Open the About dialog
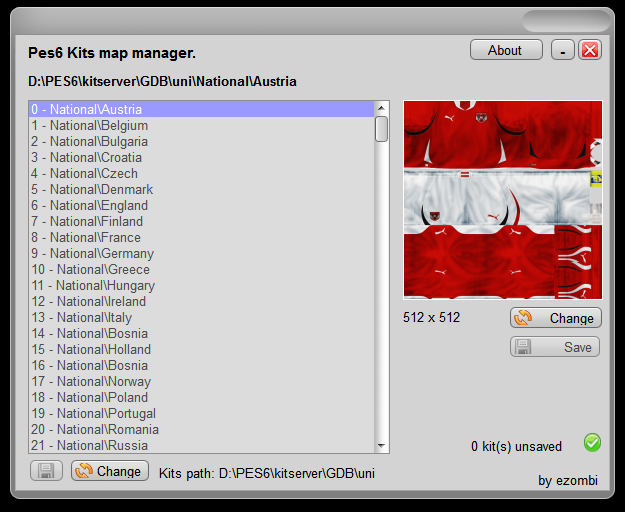The height and width of the screenshot is (512, 625). point(506,50)
